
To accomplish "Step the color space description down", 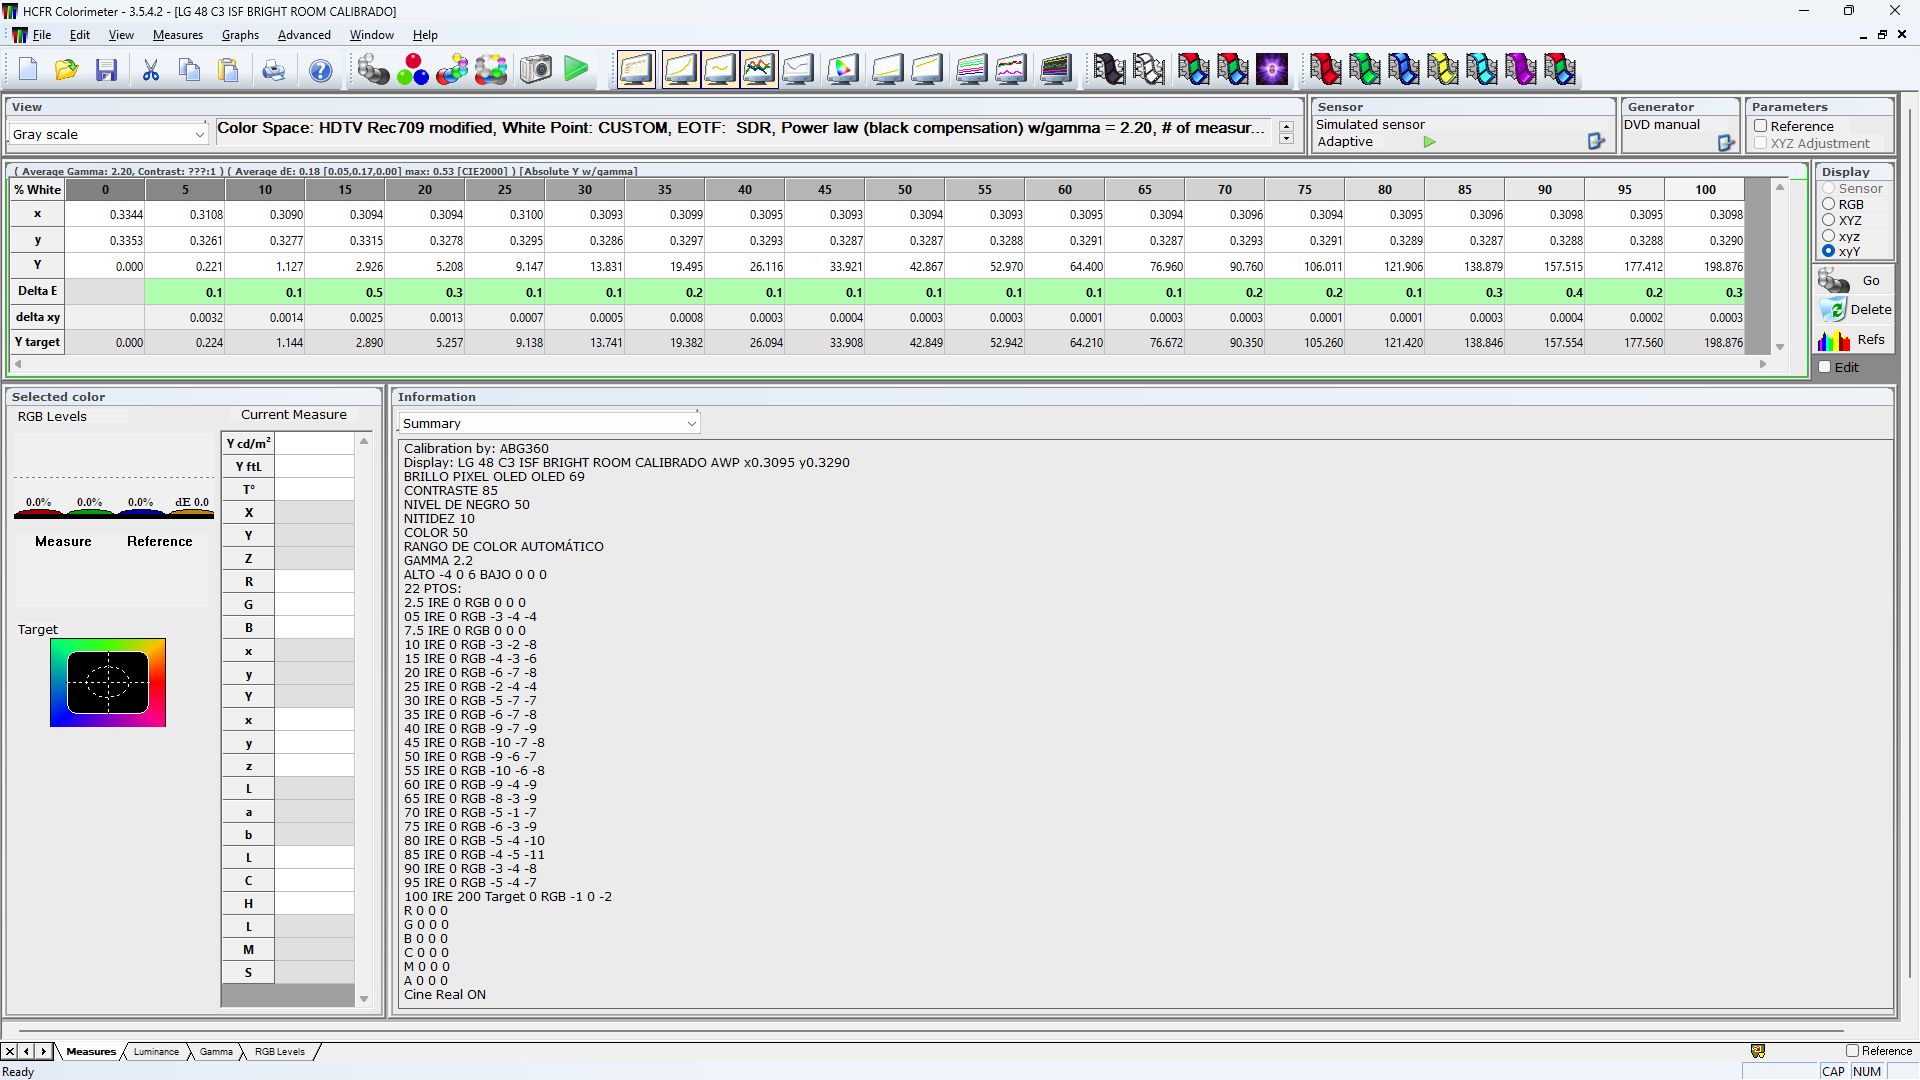I will click(x=1286, y=139).
